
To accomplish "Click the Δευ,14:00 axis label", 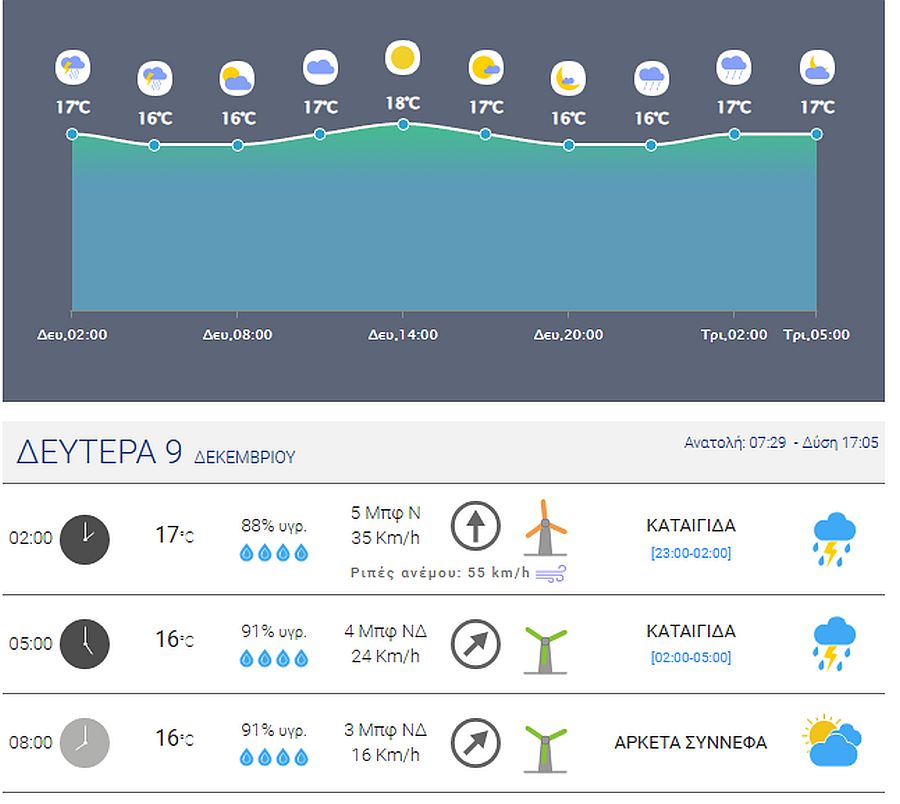I will (402, 335).
